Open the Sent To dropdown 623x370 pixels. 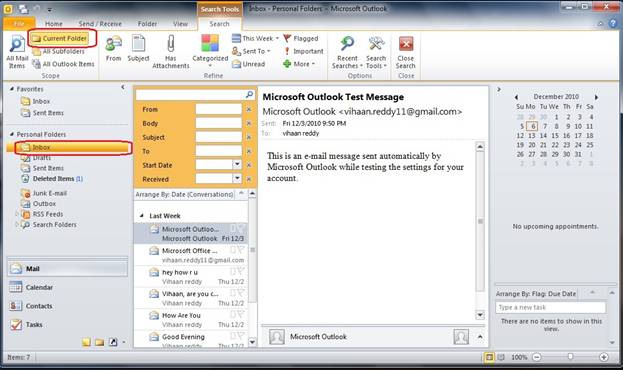251,51
